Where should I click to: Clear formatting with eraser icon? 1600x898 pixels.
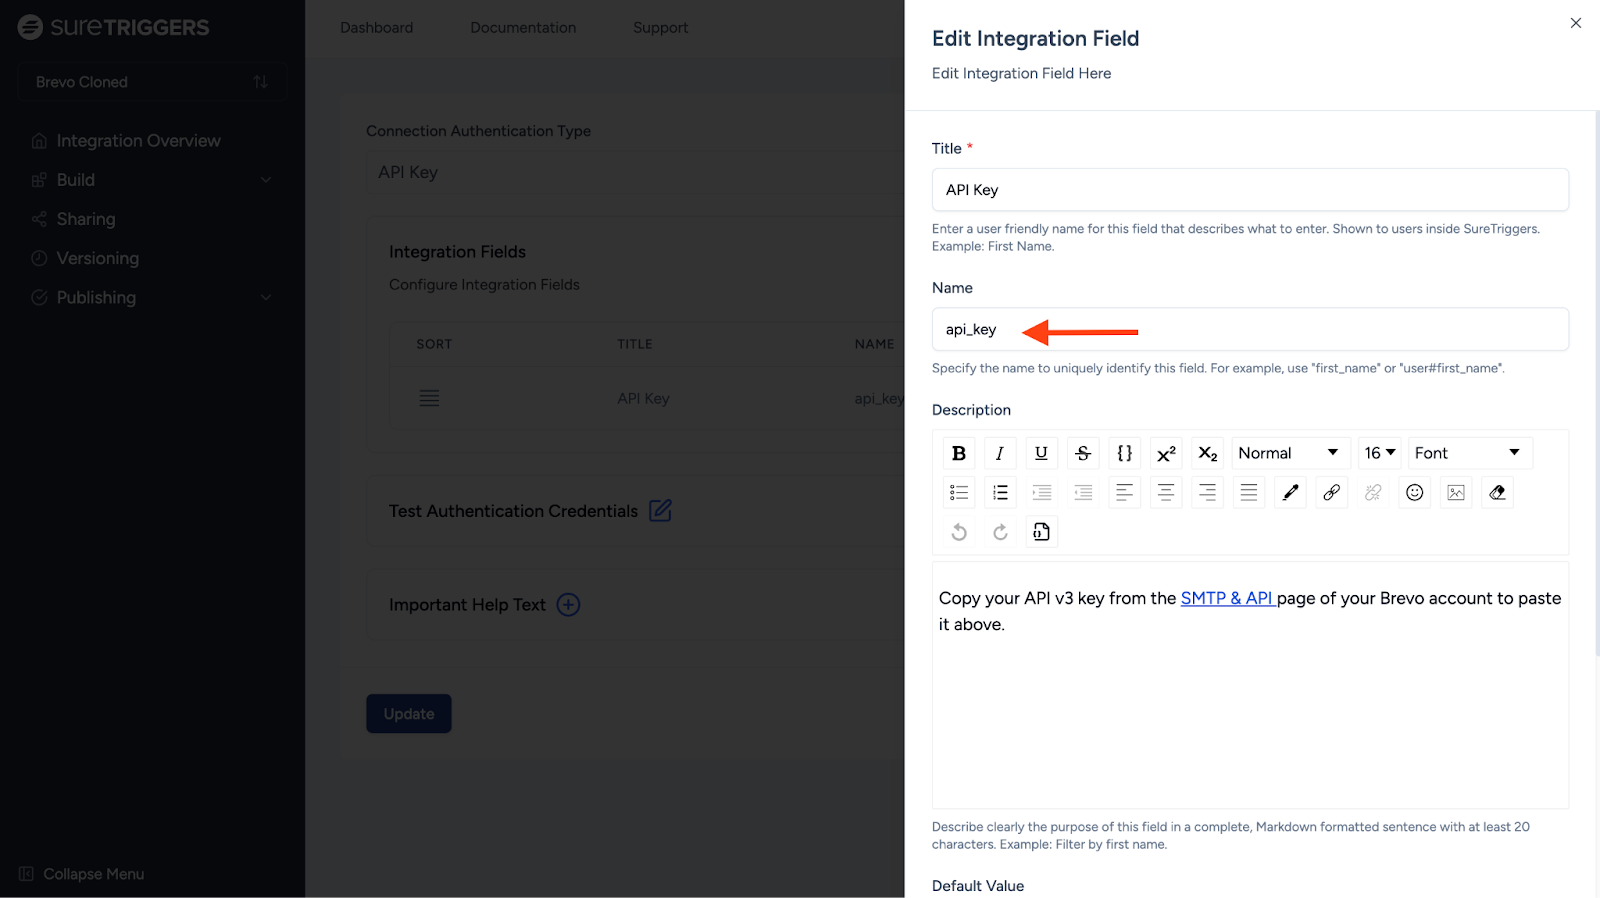1497,492
